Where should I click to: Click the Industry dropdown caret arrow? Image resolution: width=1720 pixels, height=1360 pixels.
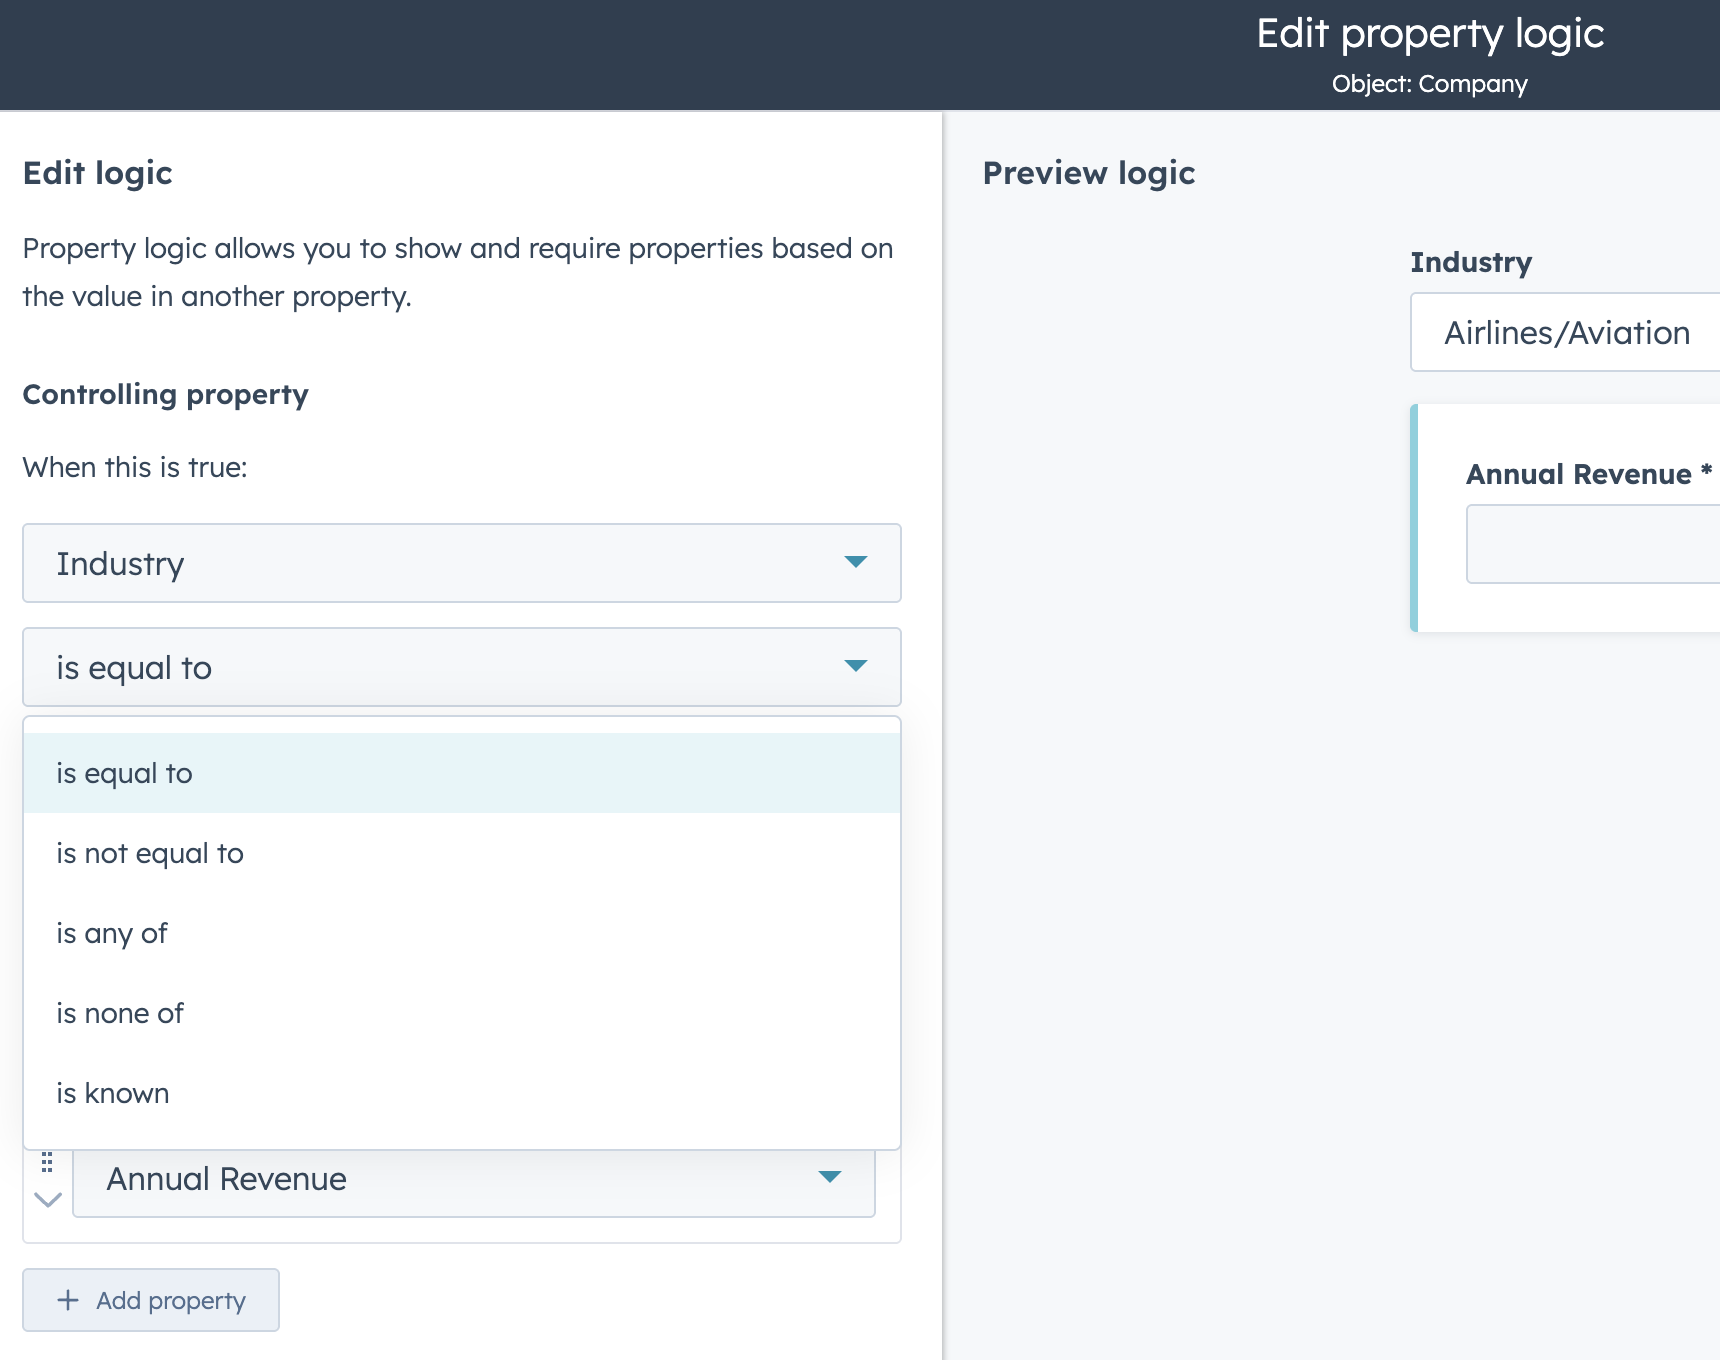coord(855,562)
